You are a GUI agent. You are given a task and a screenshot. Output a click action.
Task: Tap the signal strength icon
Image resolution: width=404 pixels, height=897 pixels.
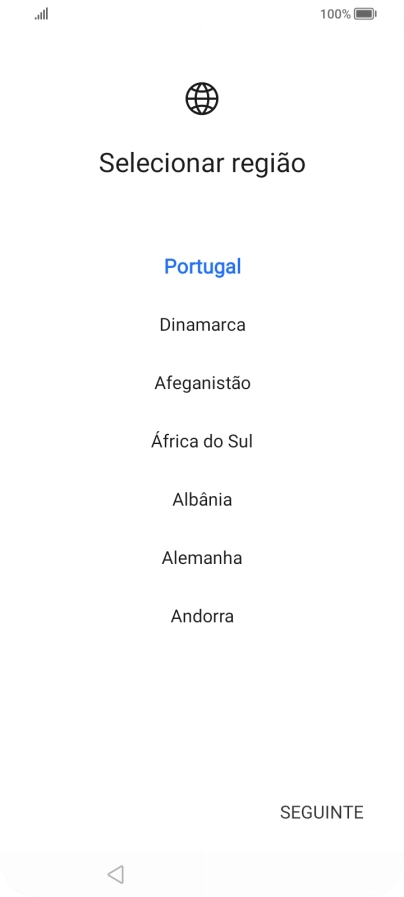pos(41,14)
